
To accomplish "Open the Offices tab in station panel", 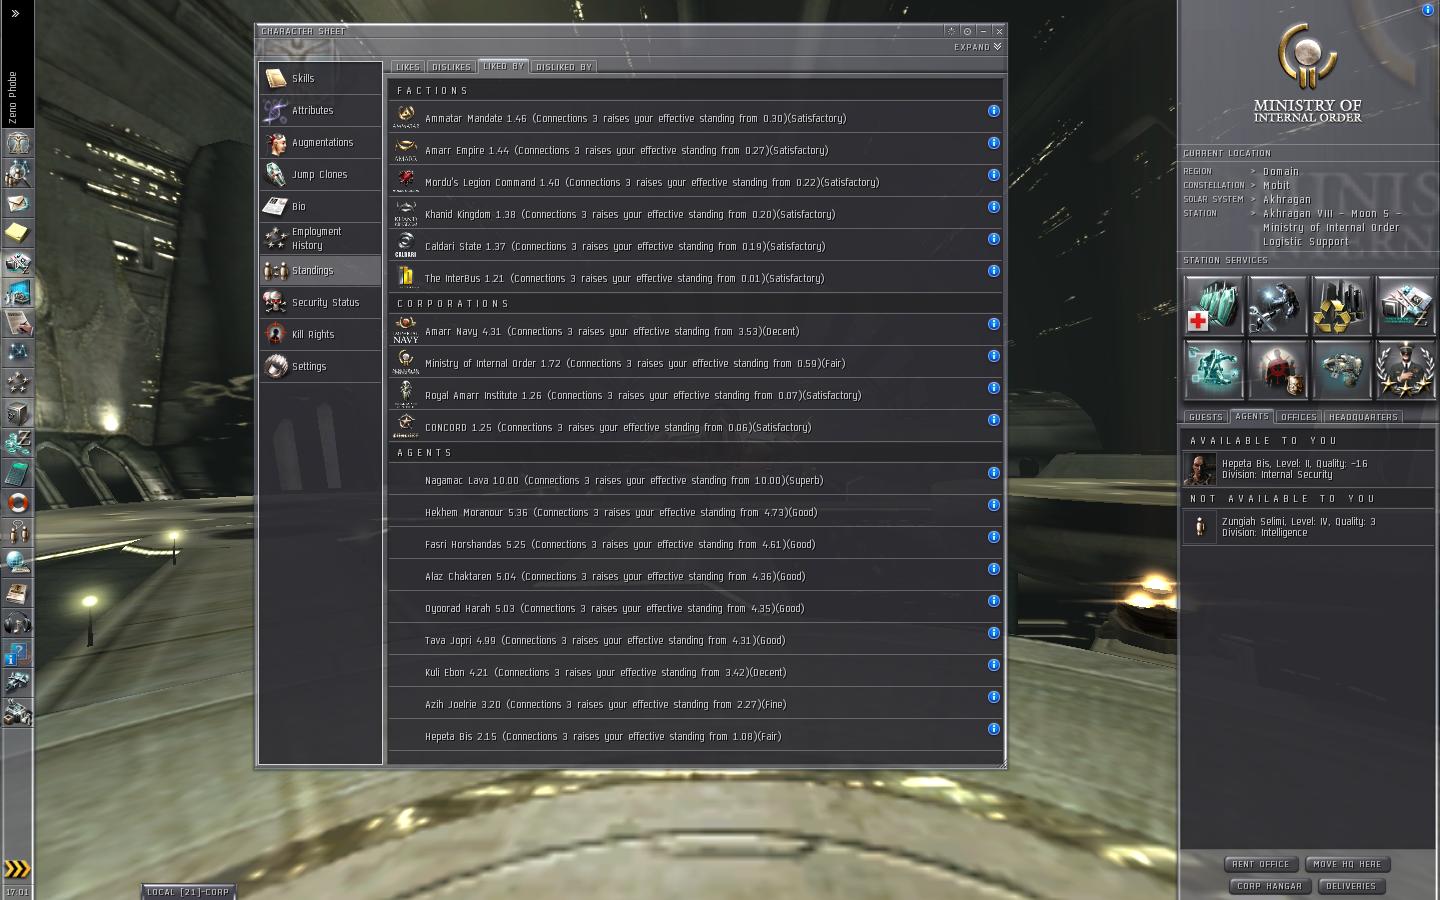I will [1298, 417].
